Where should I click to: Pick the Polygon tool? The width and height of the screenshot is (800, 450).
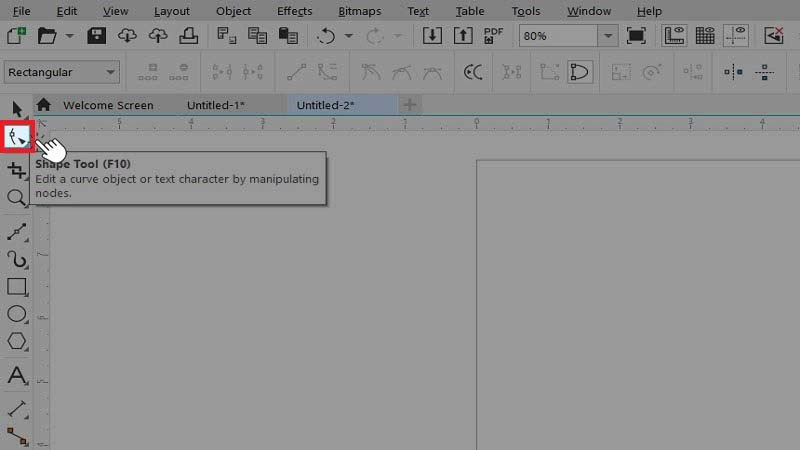pyautogui.click(x=17, y=341)
